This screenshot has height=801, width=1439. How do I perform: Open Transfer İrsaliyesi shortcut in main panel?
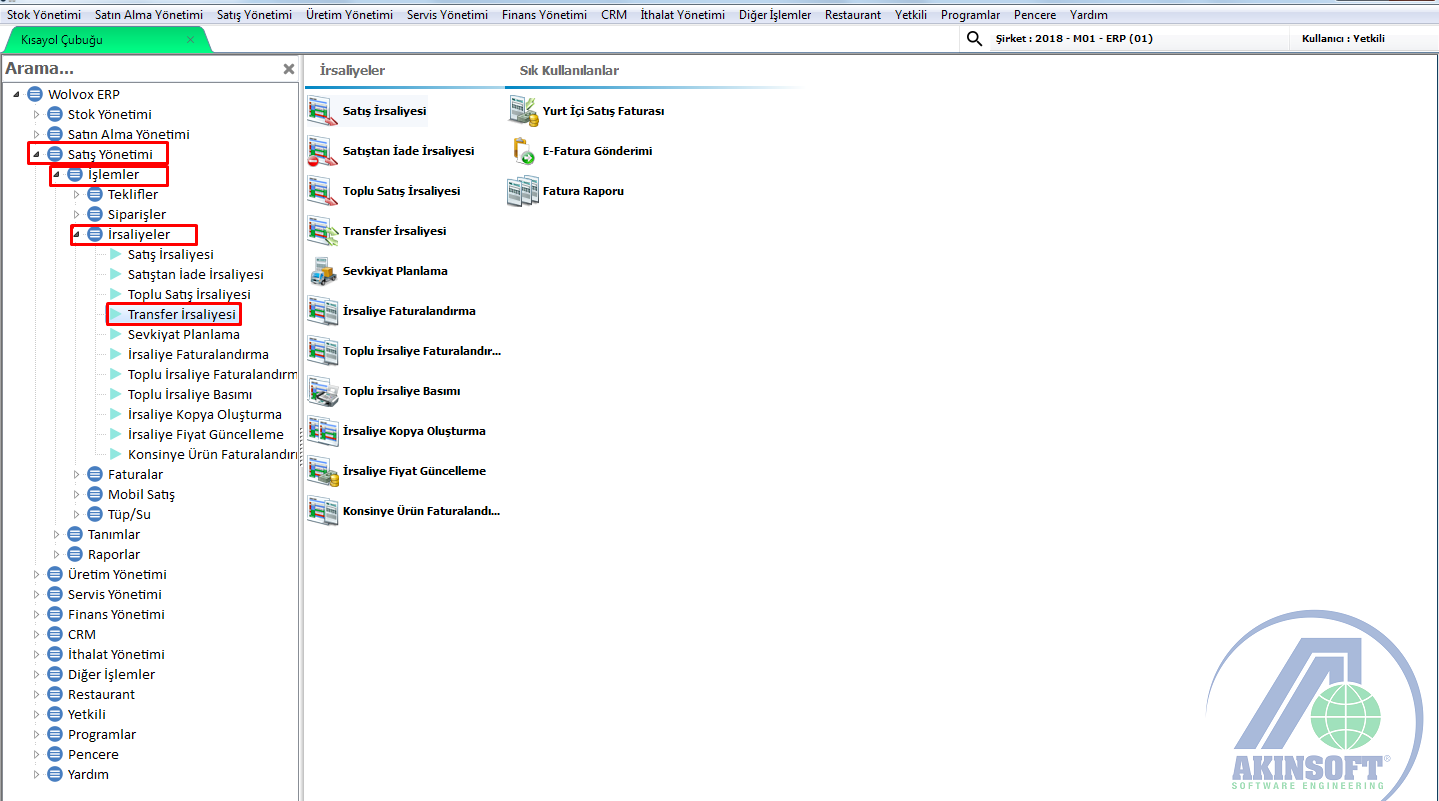point(322,231)
